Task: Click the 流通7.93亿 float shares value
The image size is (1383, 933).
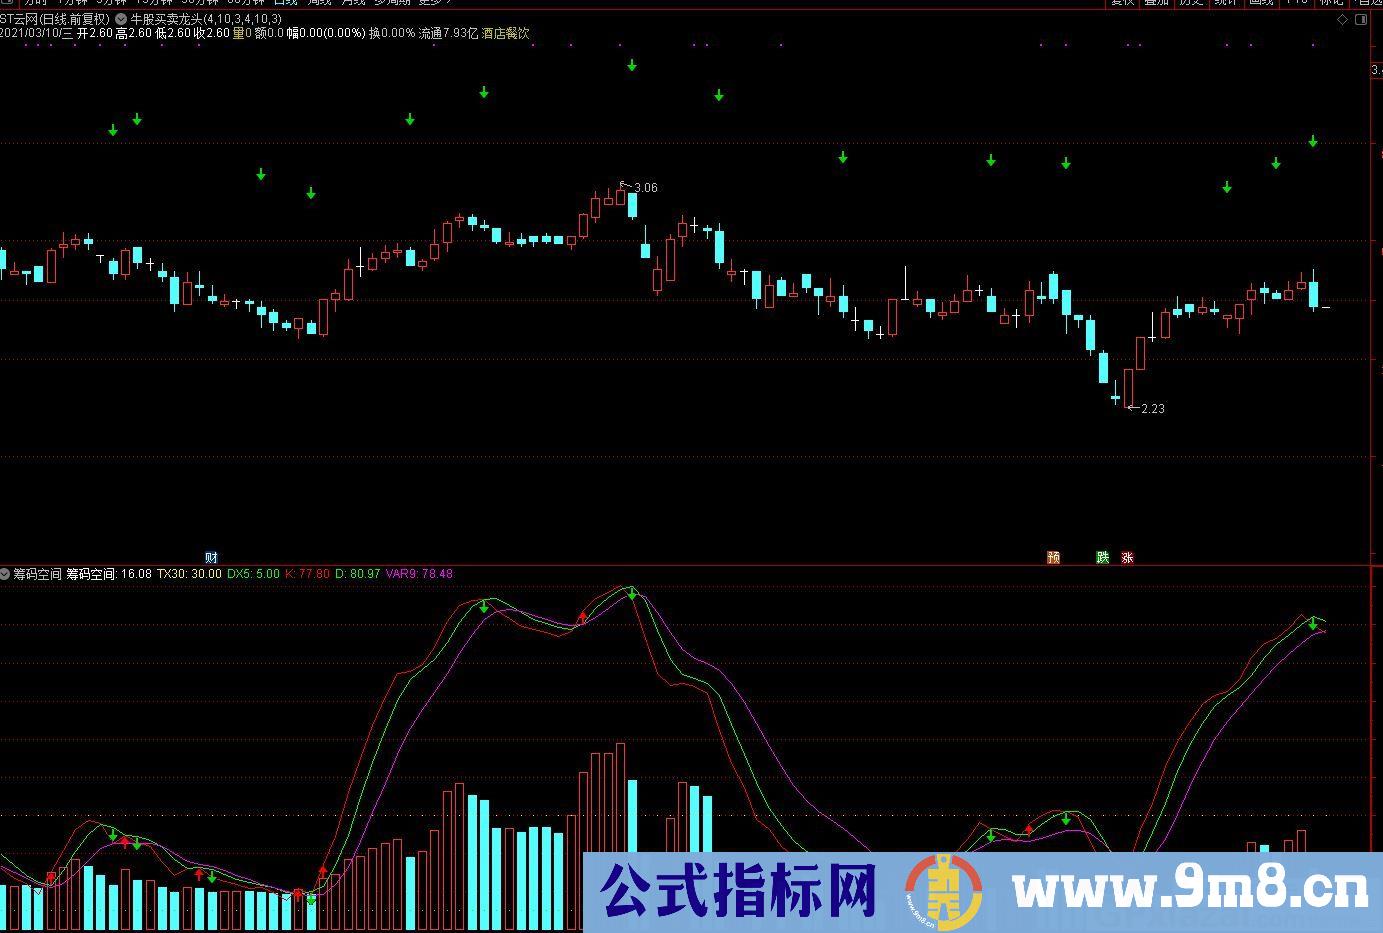Action: pyautogui.click(x=447, y=33)
